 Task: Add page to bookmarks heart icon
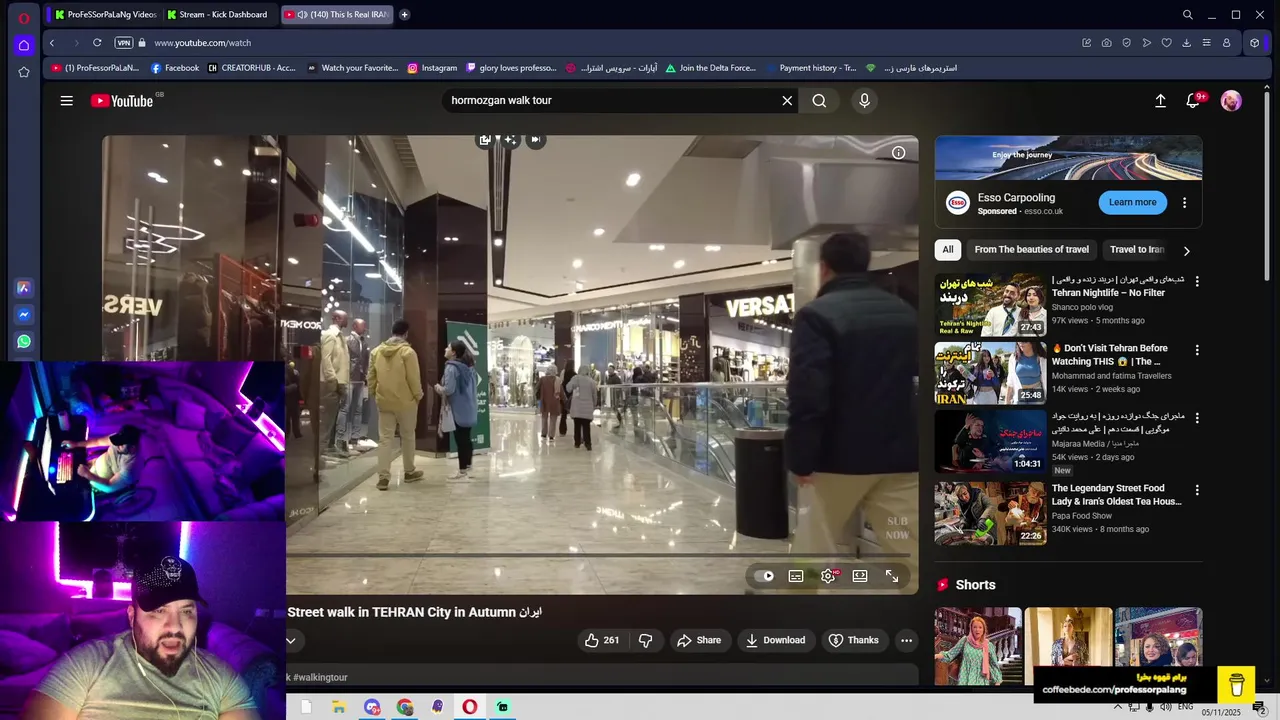click(1166, 43)
